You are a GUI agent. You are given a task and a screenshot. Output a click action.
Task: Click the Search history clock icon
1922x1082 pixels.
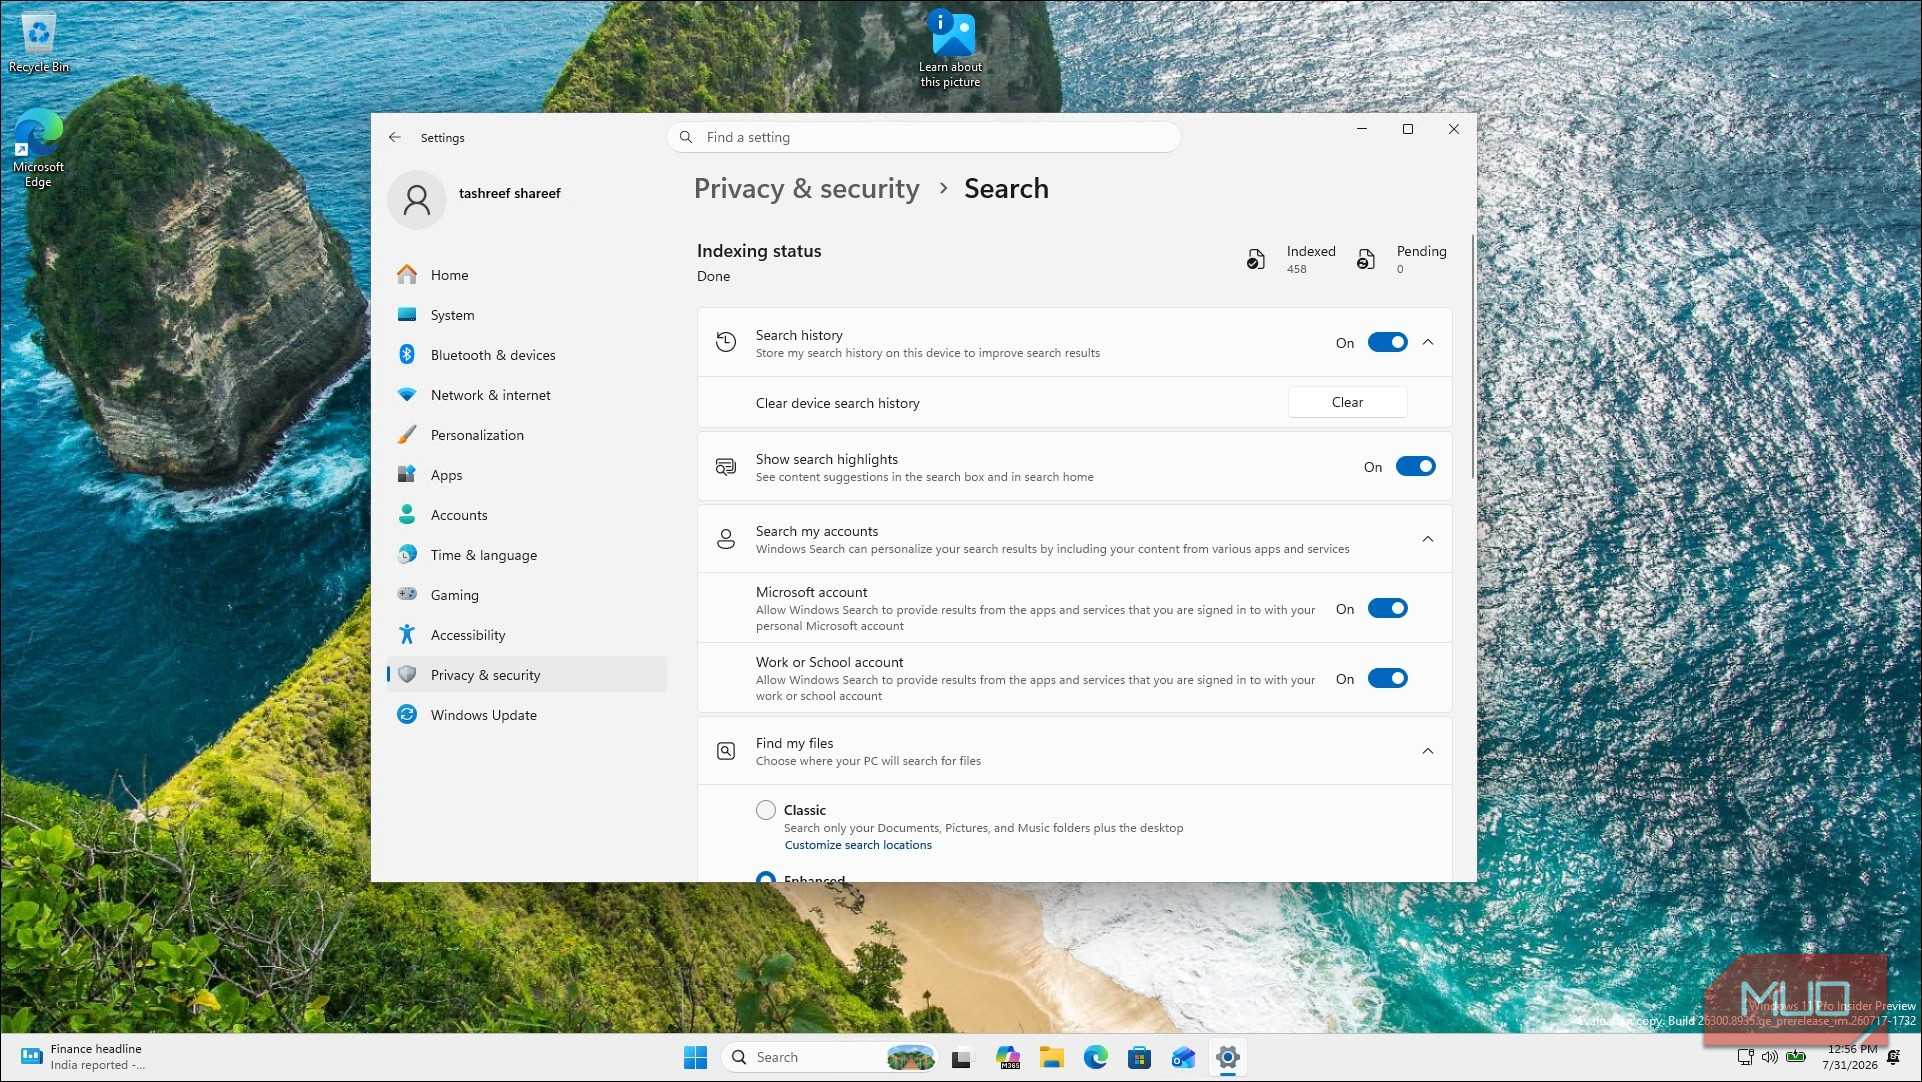pyautogui.click(x=726, y=342)
